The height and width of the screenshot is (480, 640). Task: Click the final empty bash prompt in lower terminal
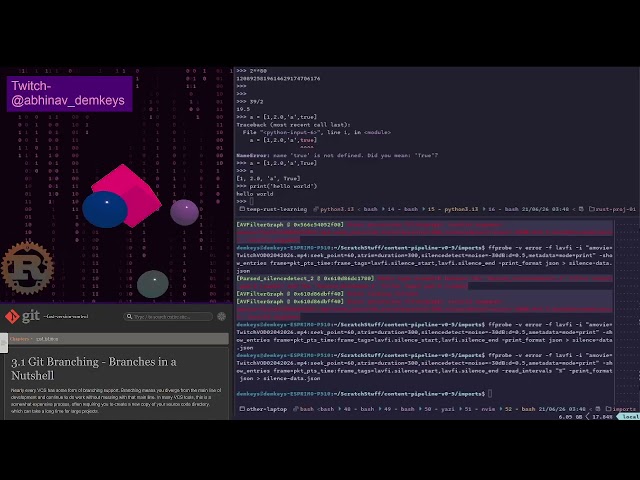tap(364, 394)
